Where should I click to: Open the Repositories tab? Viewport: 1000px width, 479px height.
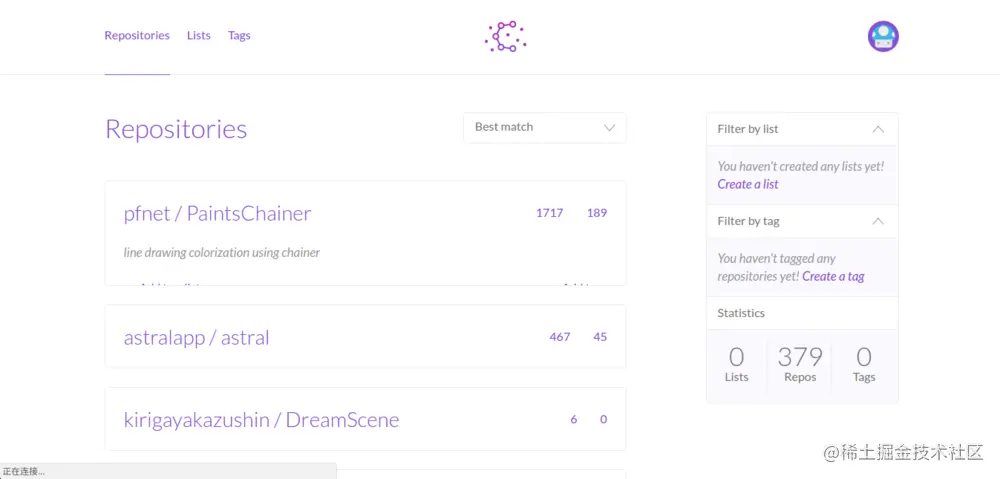tap(137, 36)
